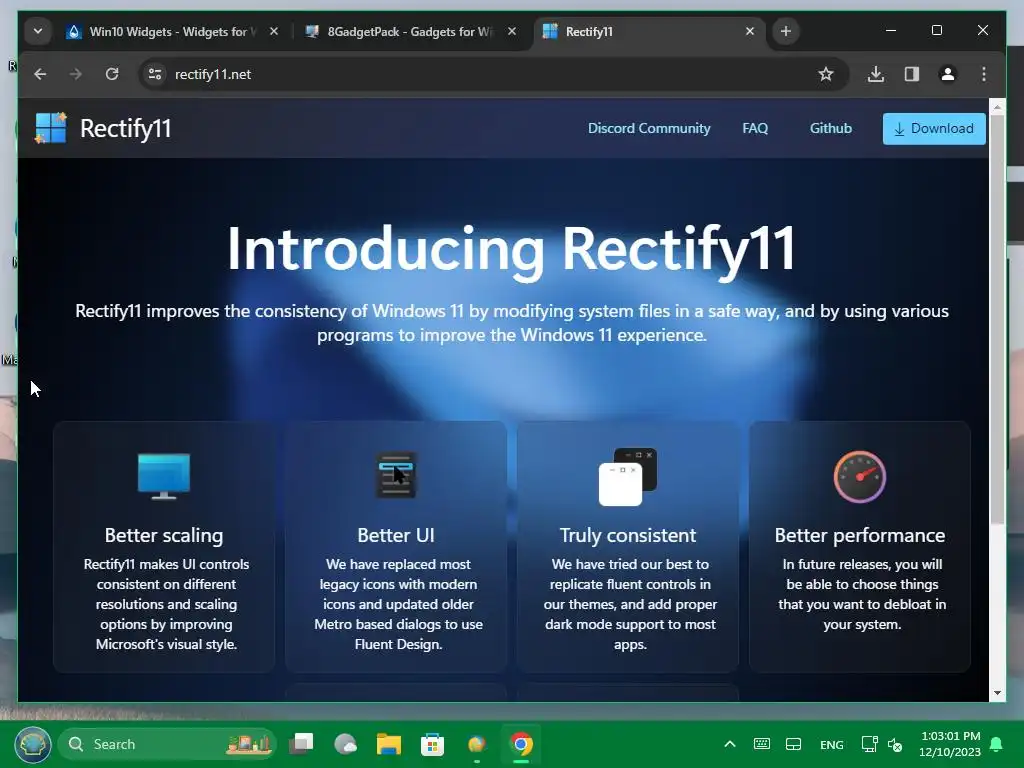Open Chrome downloads panel
Screen dimensions: 1024x768
point(876,74)
